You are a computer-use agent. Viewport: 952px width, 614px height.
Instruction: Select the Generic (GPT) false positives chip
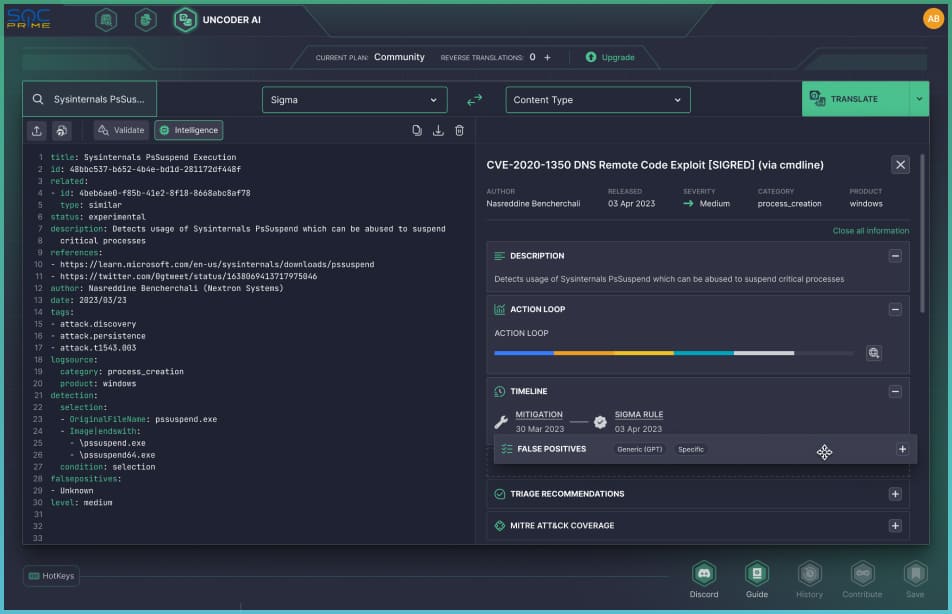pos(640,449)
